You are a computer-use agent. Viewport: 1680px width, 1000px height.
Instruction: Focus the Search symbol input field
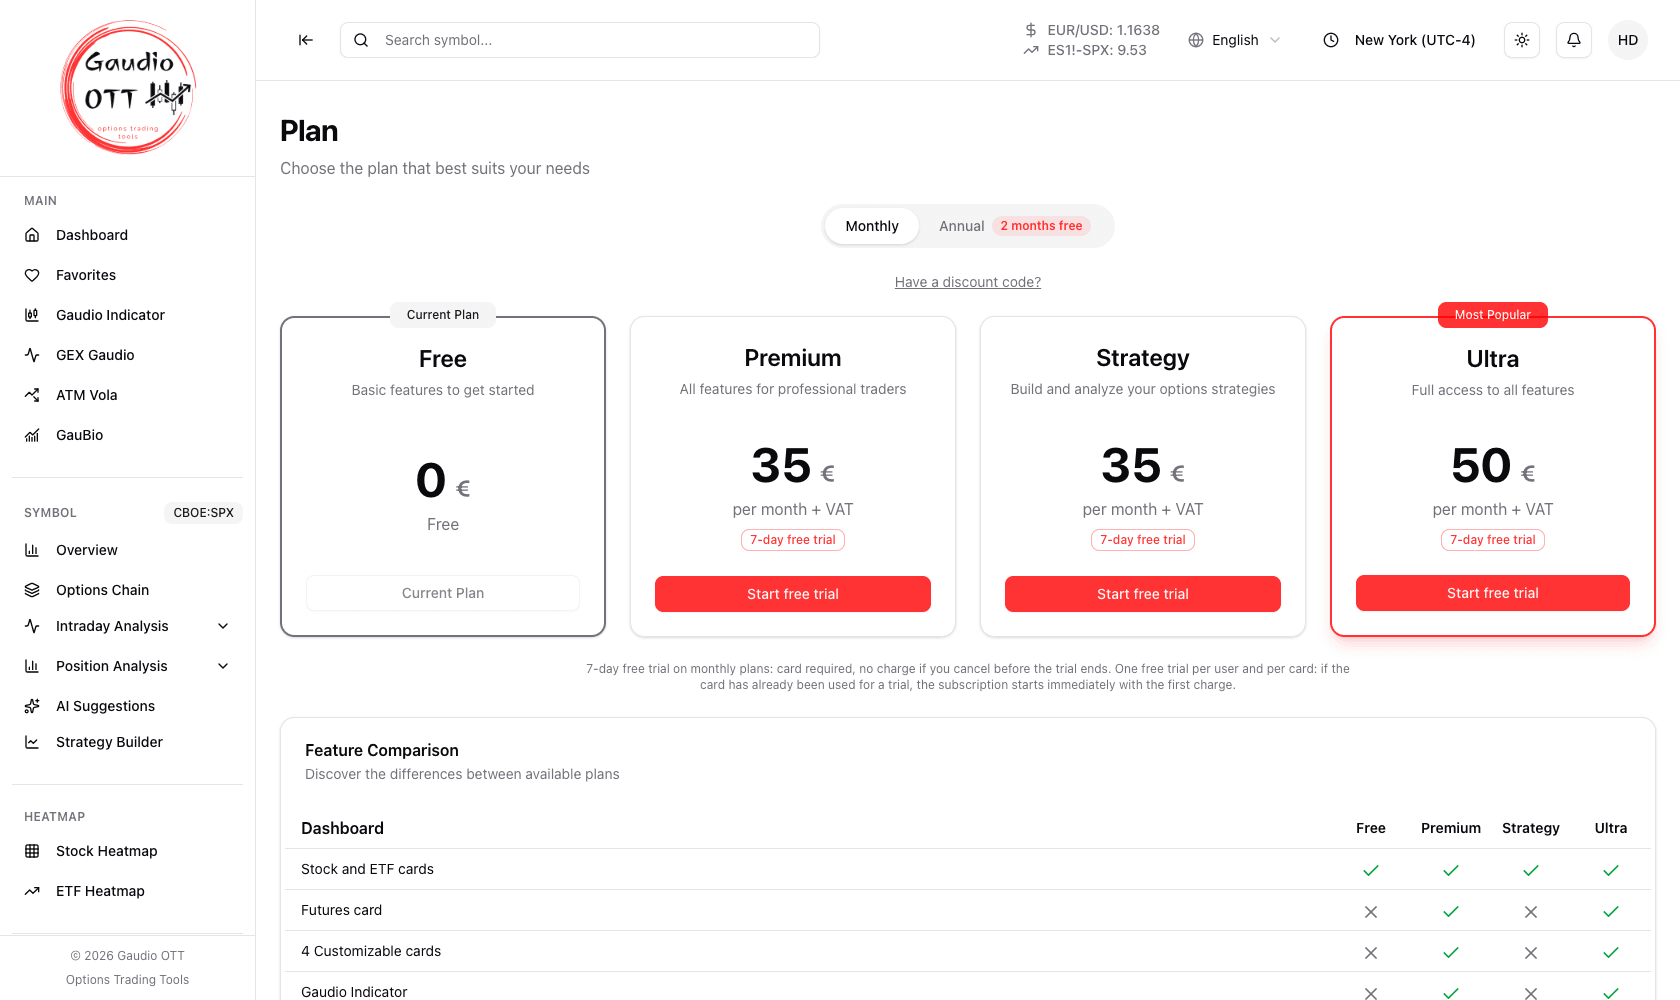pos(580,40)
